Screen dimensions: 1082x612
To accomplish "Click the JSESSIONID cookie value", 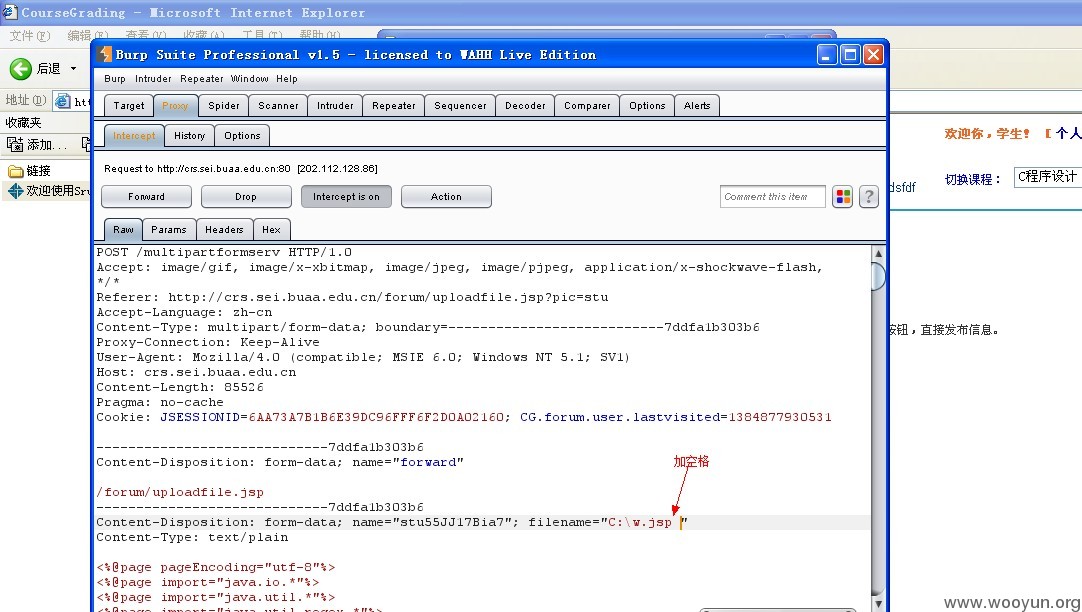I will click(x=376, y=417).
